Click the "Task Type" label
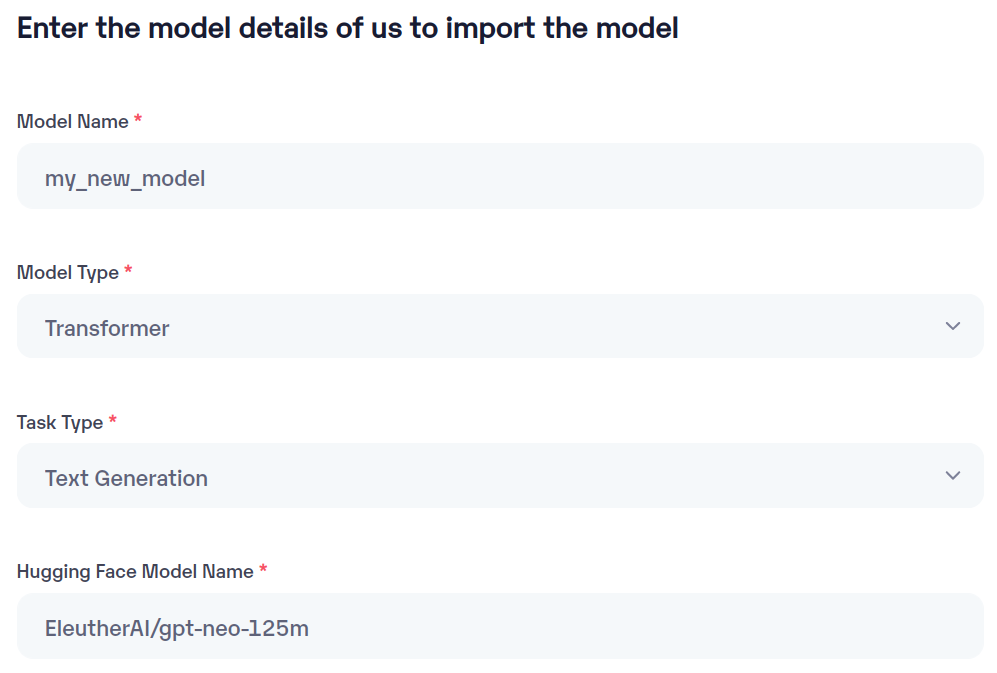 pos(60,422)
